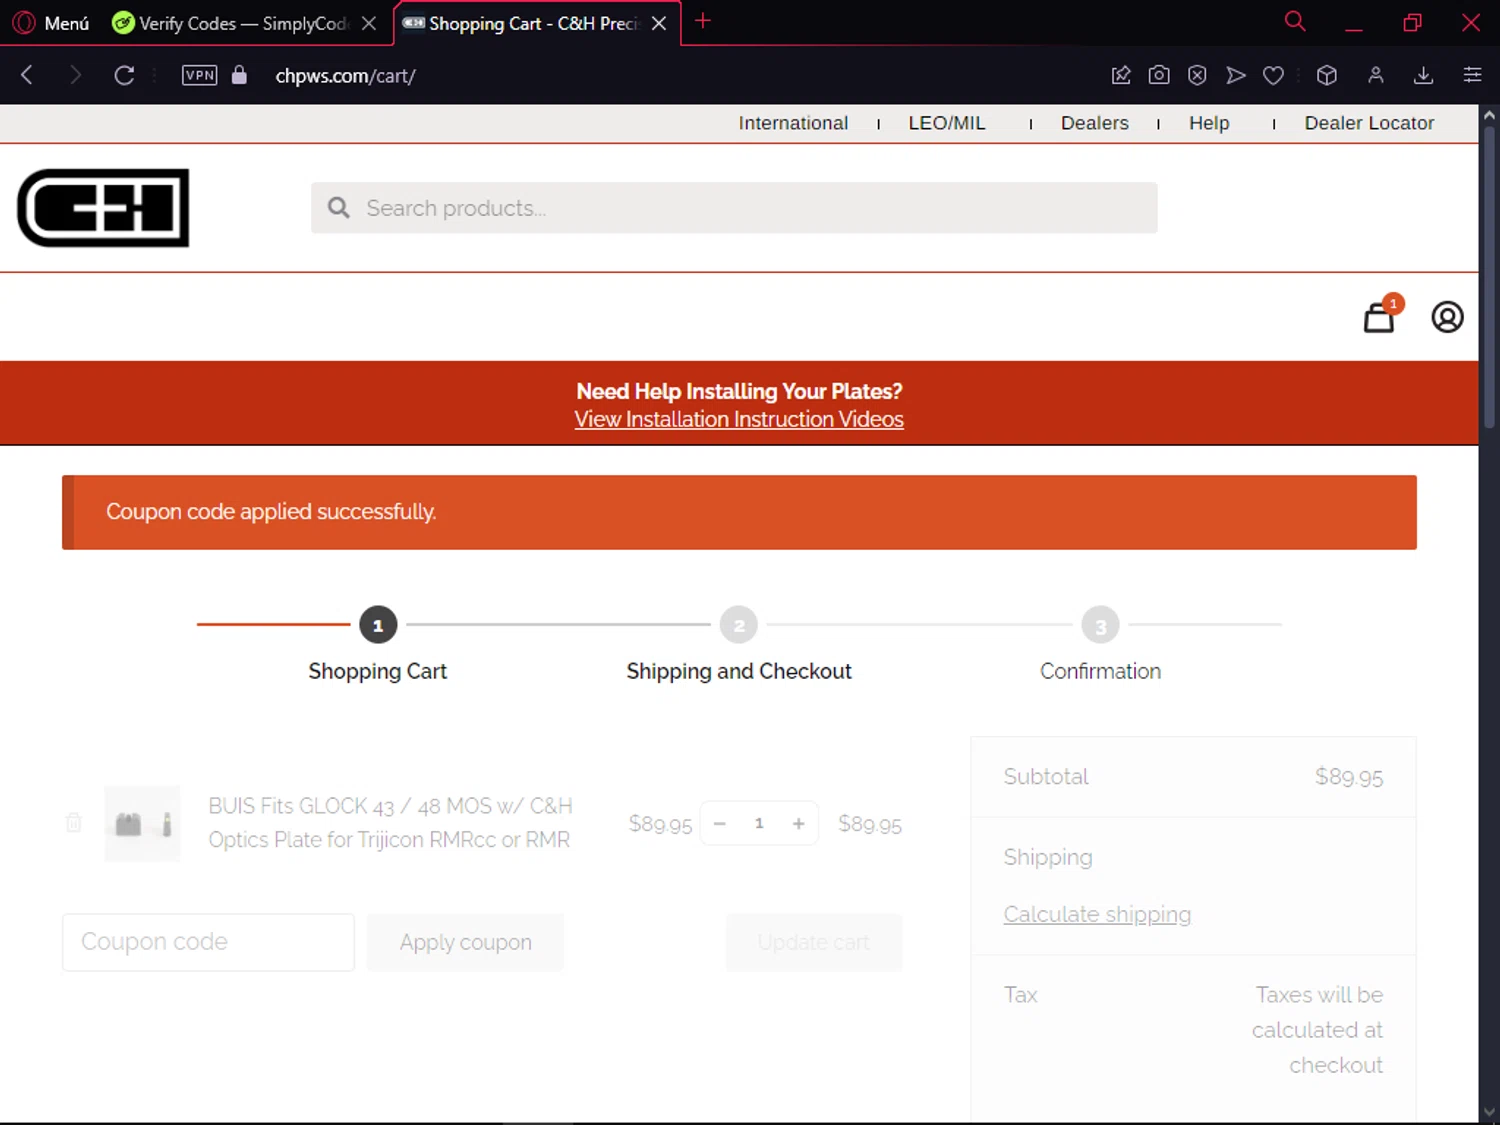The height and width of the screenshot is (1125, 1500).
Task: Add page to bookmarks heart icon
Action: (x=1273, y=75)
